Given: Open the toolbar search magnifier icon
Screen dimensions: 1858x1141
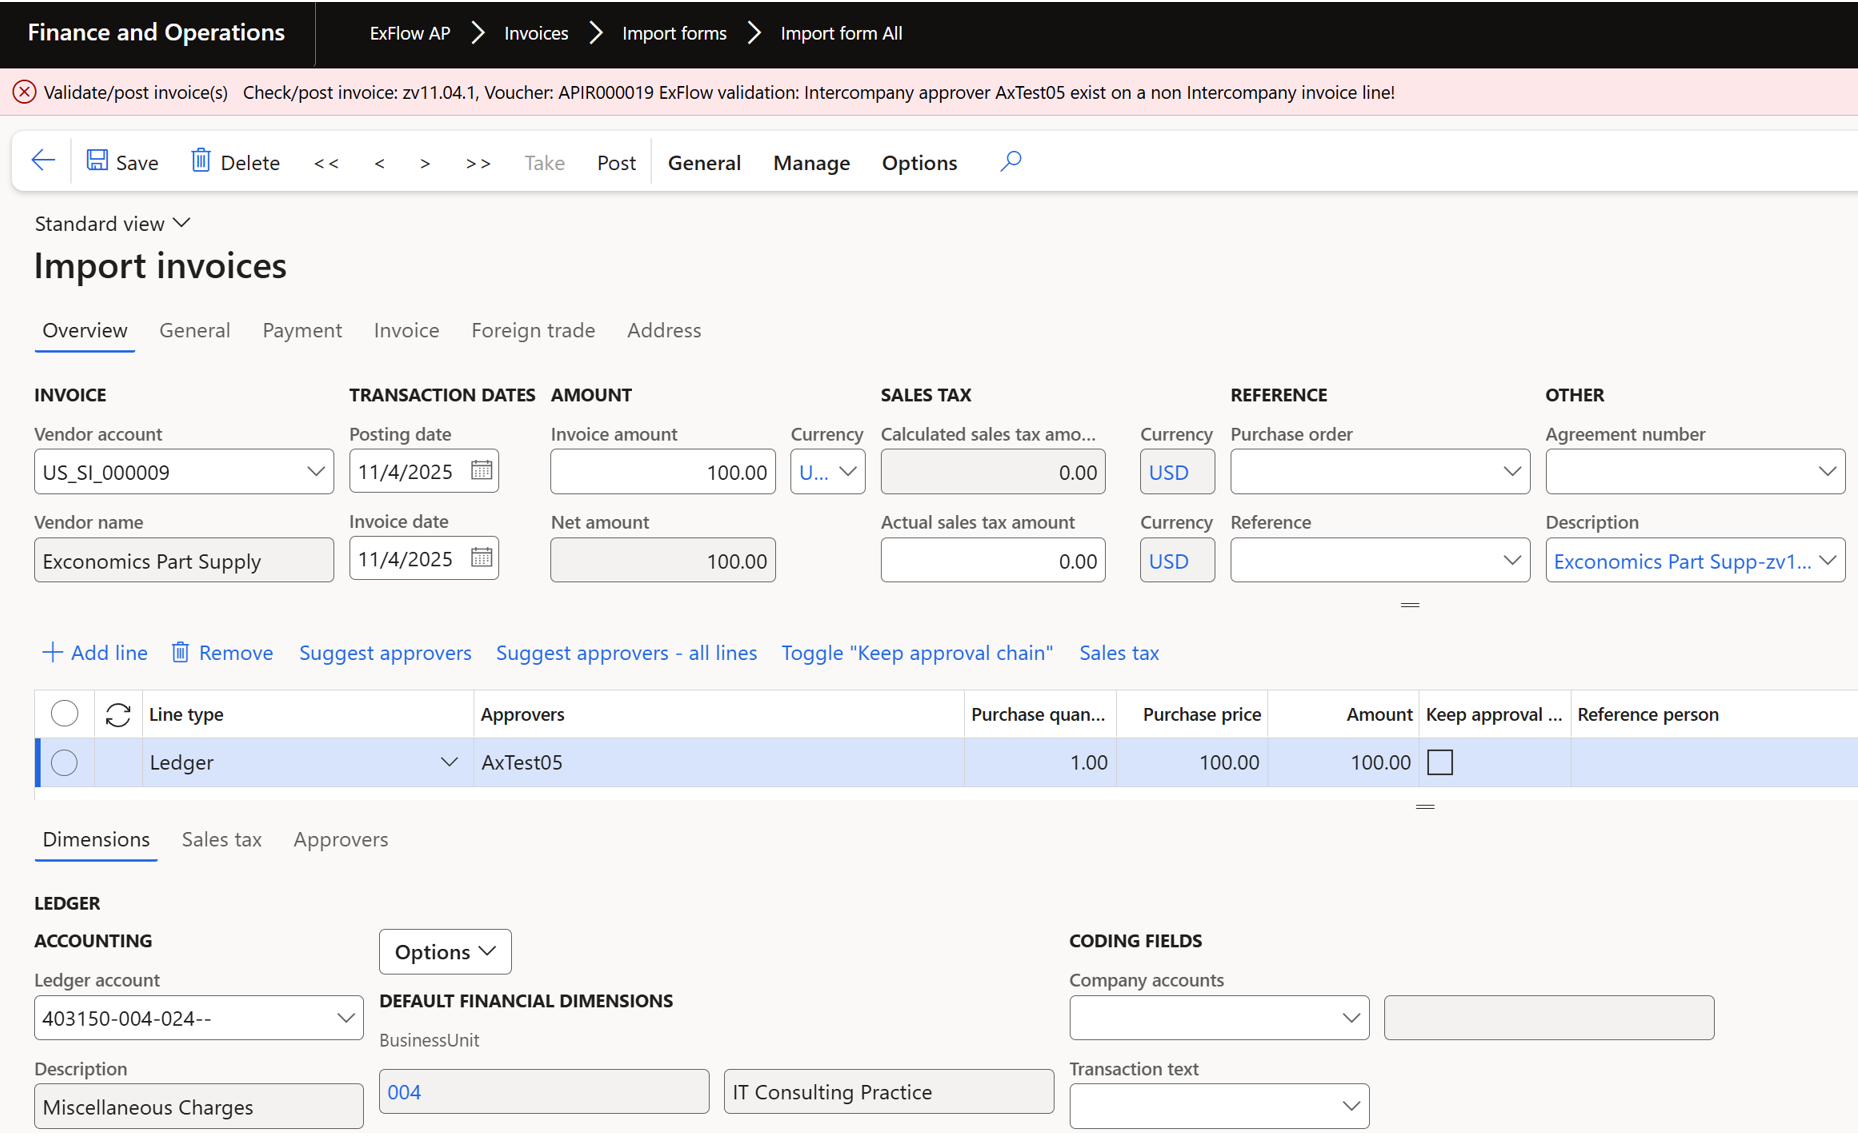Looking at the screenshot, I should pos(1010,161).
